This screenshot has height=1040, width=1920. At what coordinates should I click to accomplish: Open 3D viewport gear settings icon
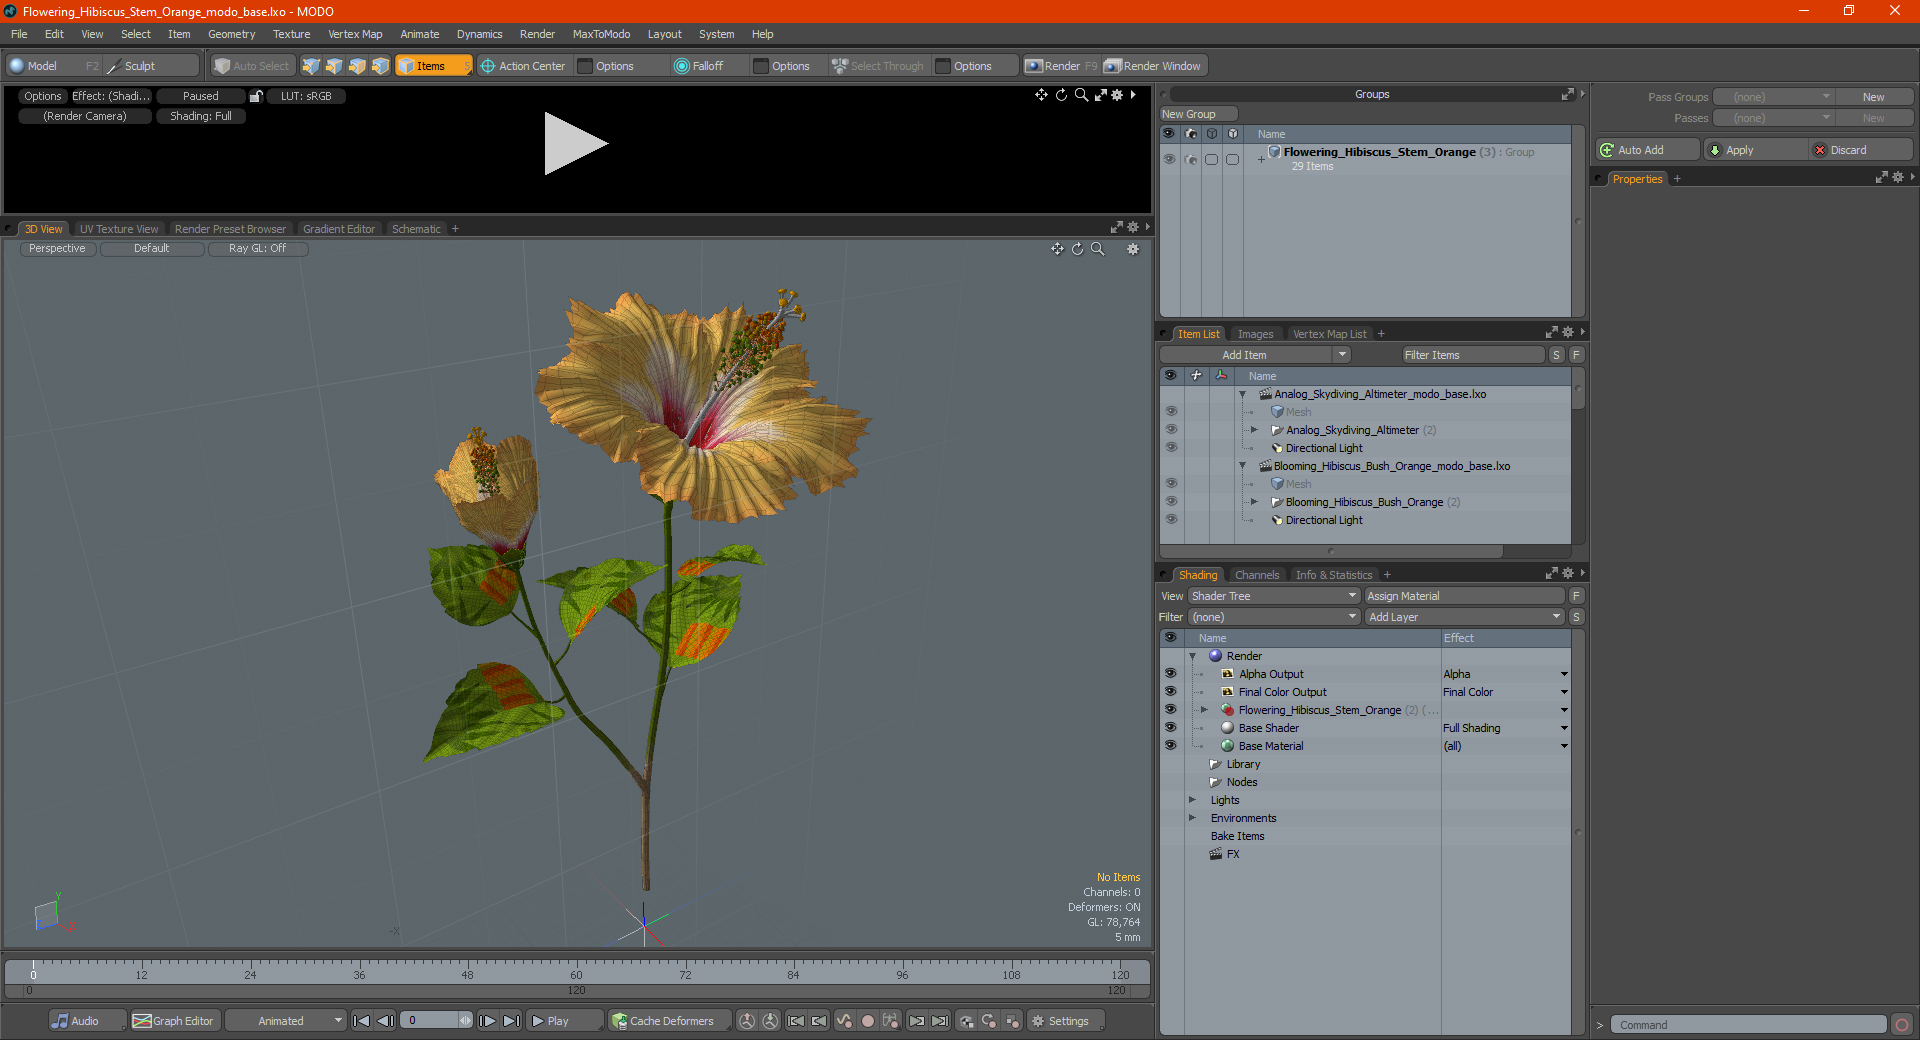click(1133, 249)
